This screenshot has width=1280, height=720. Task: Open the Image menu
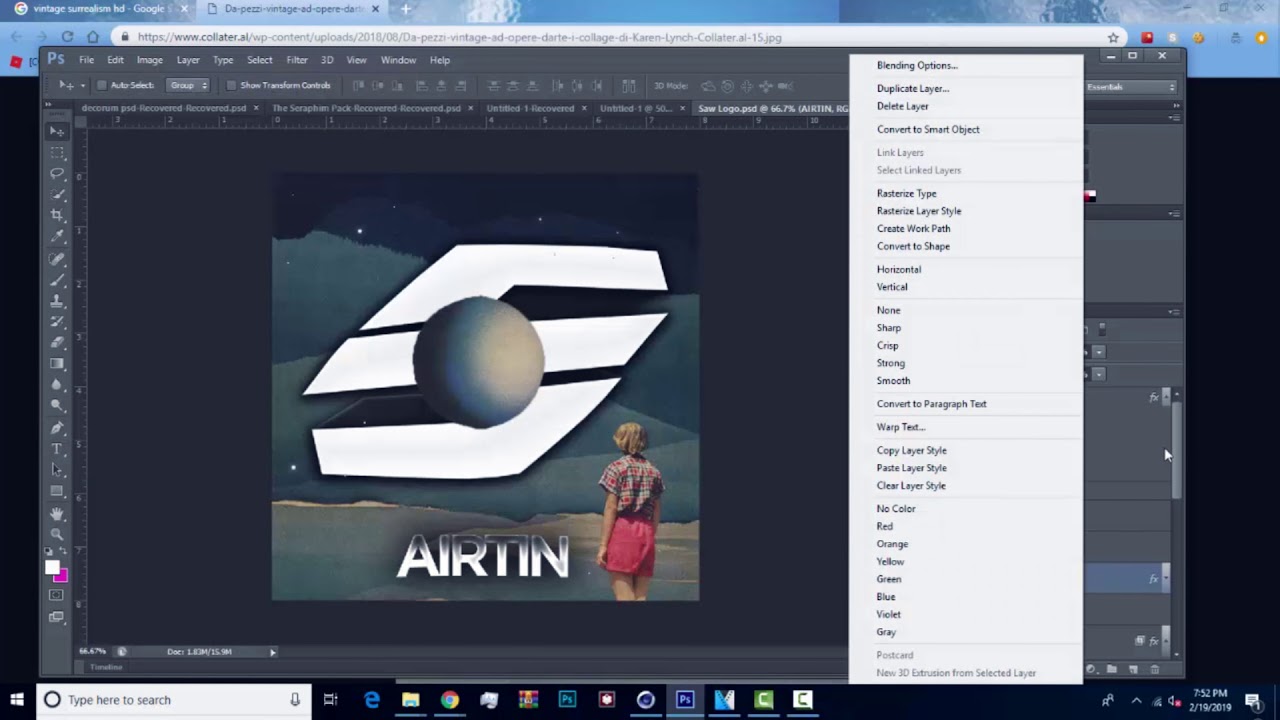[x=150, y=60]
